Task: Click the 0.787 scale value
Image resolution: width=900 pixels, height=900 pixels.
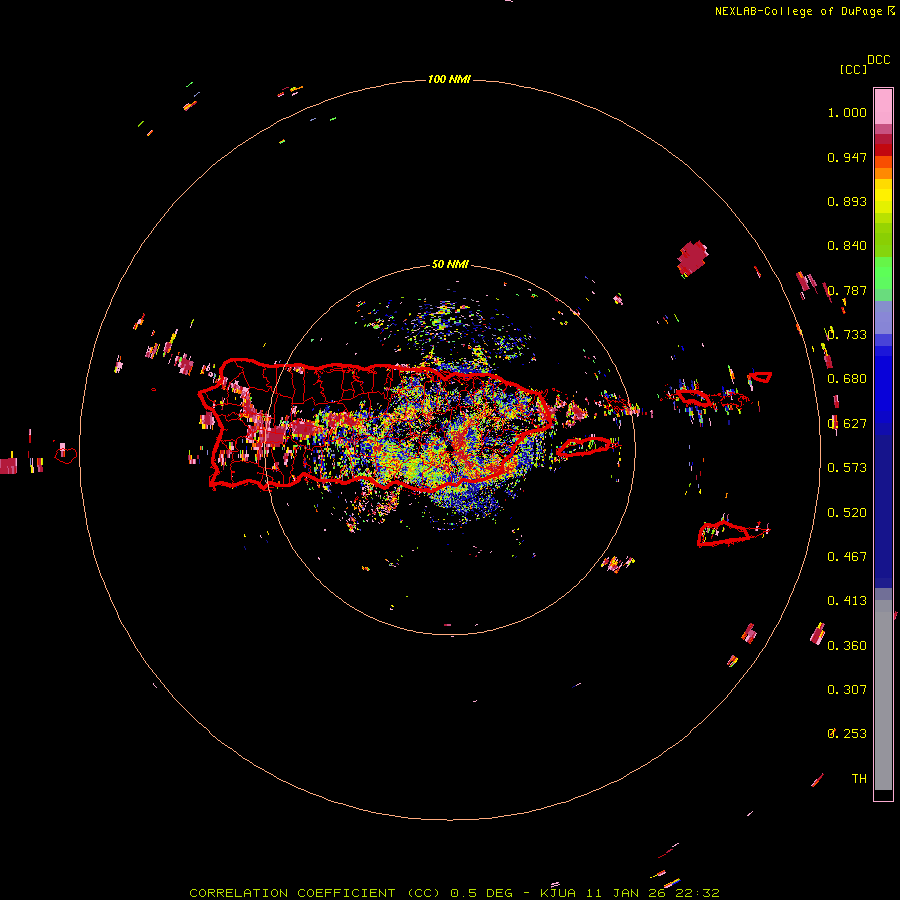Action: (x=847, y=290)
